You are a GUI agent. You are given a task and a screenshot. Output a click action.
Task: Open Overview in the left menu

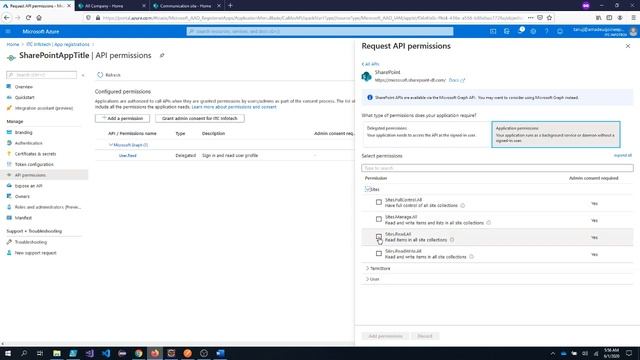pyautogui.click(x=24, y=87)
